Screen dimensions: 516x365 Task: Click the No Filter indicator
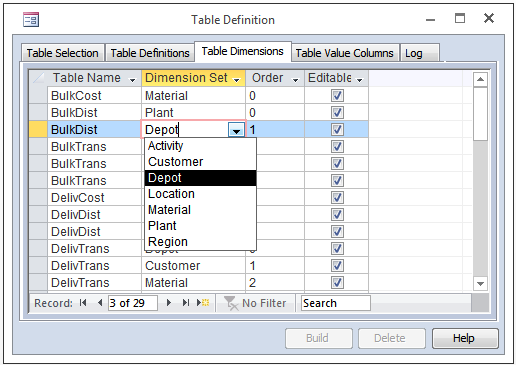pyautogui.click(x=255, y=303)
